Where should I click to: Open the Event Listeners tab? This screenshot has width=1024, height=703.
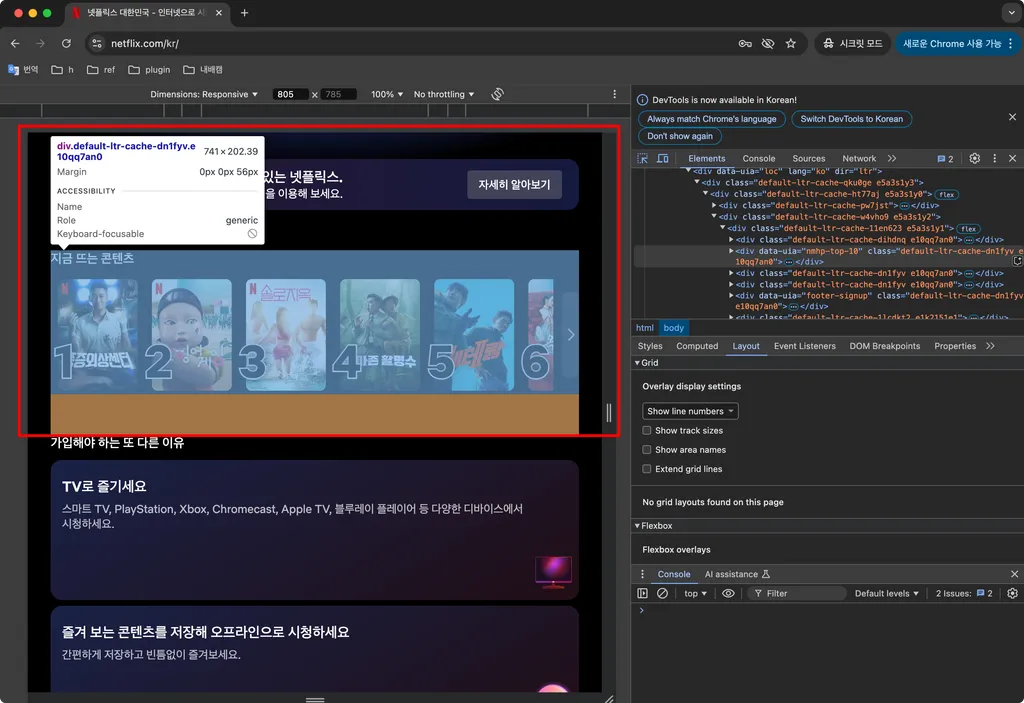click(x=805, y=346)
